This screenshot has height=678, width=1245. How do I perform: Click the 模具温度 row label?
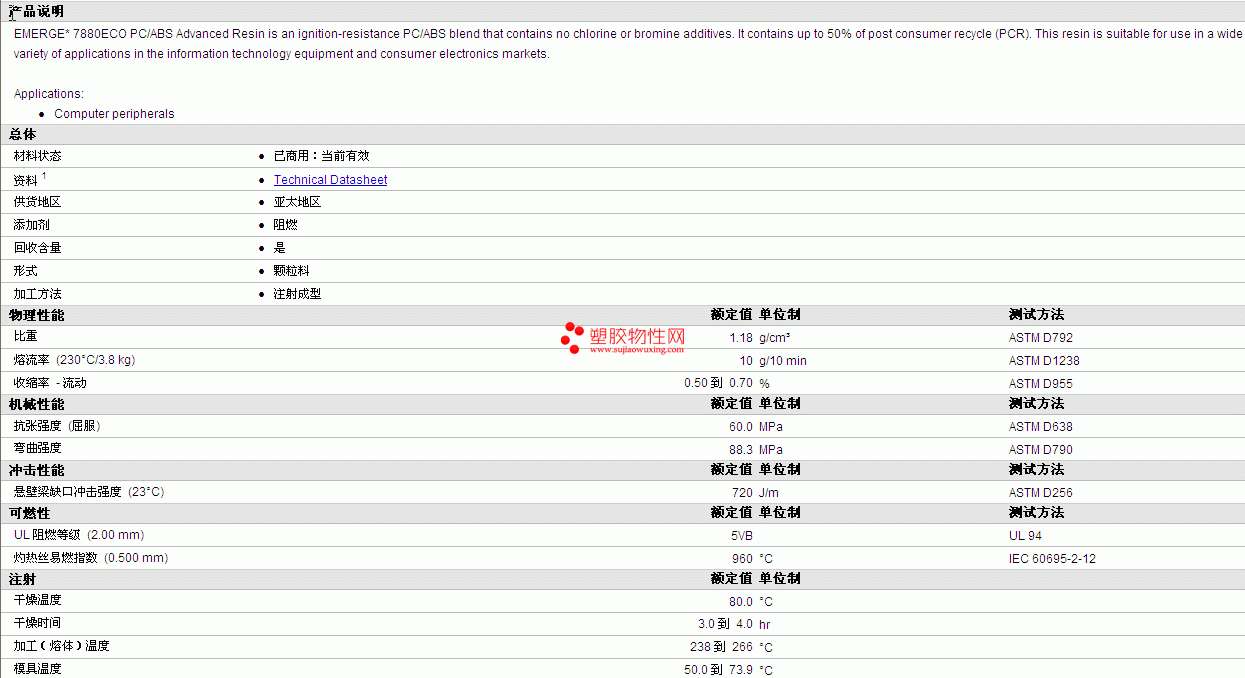37,669
